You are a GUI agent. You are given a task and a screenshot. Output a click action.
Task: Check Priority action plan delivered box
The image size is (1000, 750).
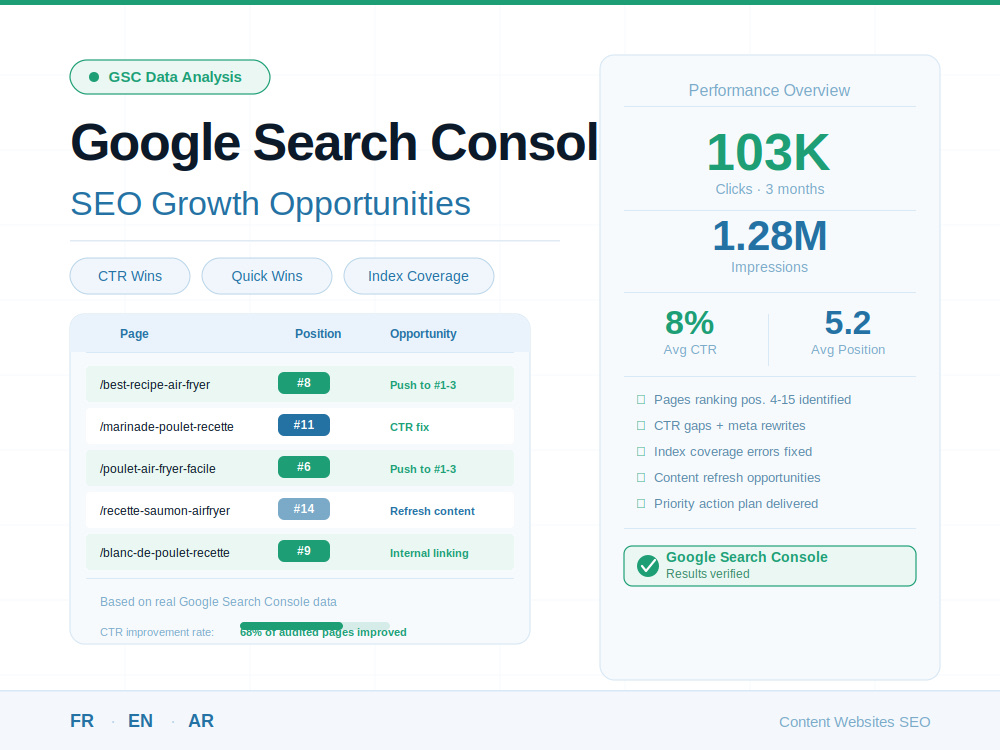[x=641, y=504]
